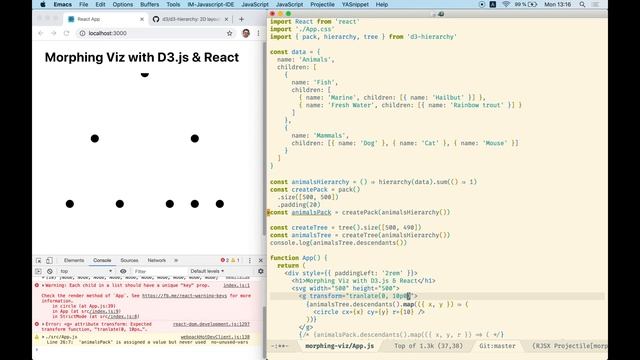This screenshot has height=360, width=640.
Task: Close the d3-hierarchy GitHub tab
Action: [227, 19]
